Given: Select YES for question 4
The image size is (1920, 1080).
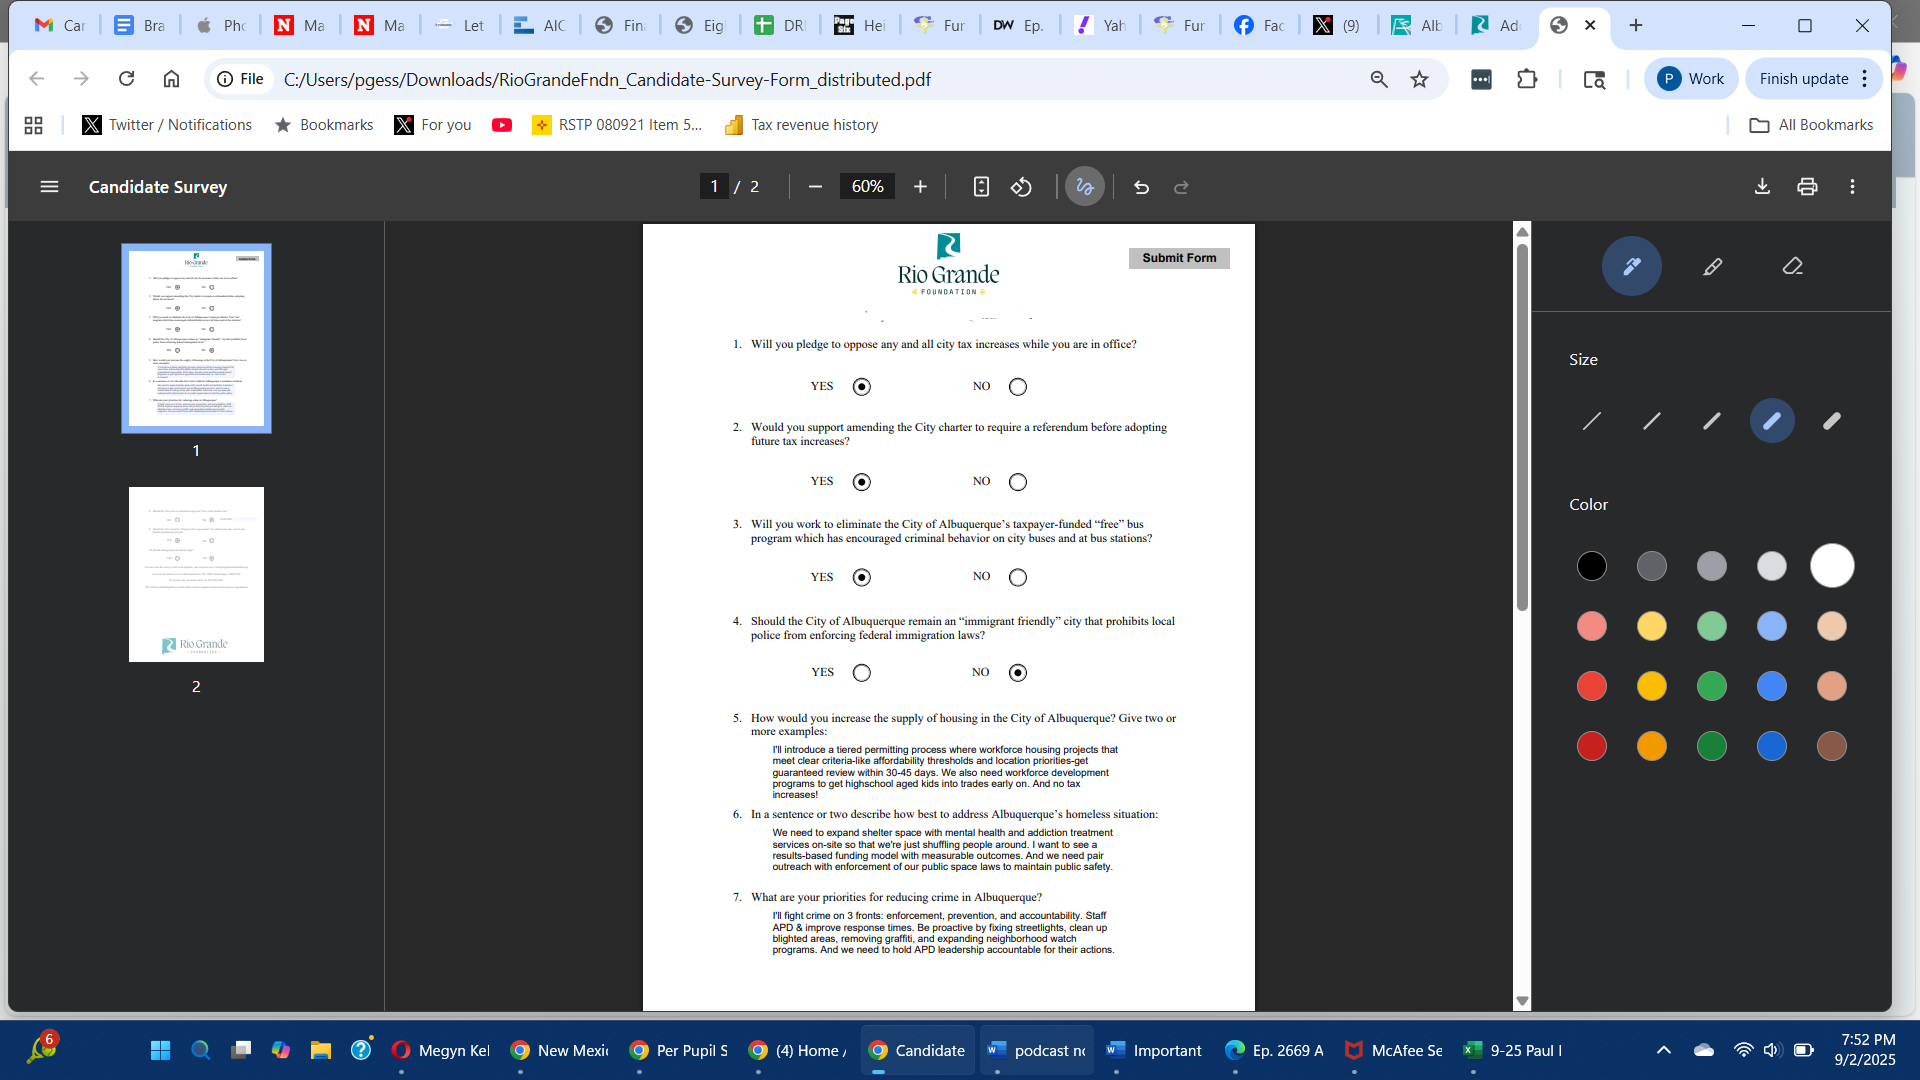Looking at the screenshot, I should pyautogui.click(x=862, y=673).
